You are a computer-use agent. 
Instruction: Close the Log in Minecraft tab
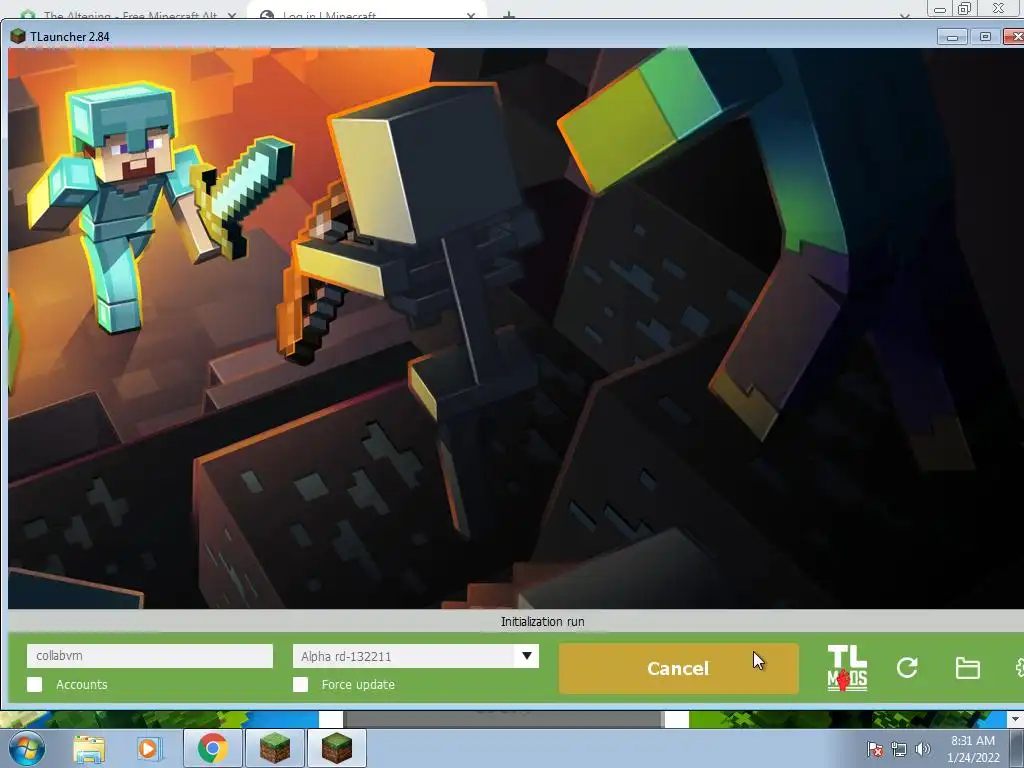pos(470,15)
